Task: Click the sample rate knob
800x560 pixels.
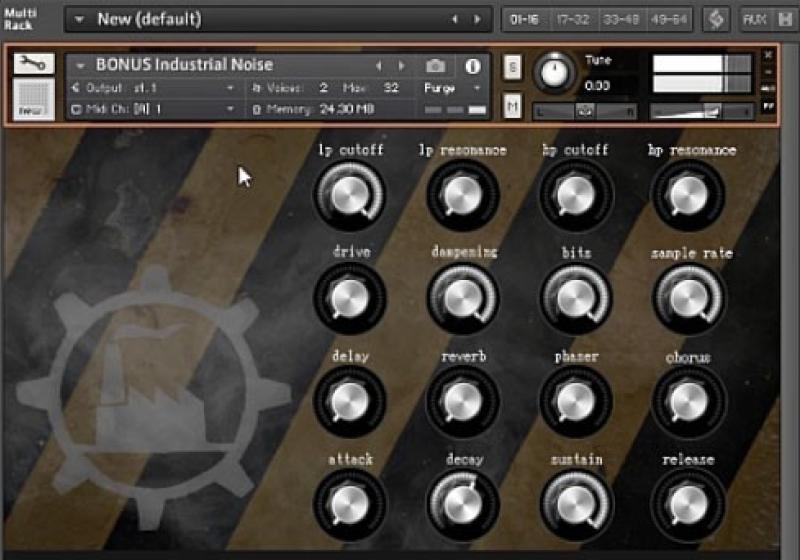Action: [688, 298]
